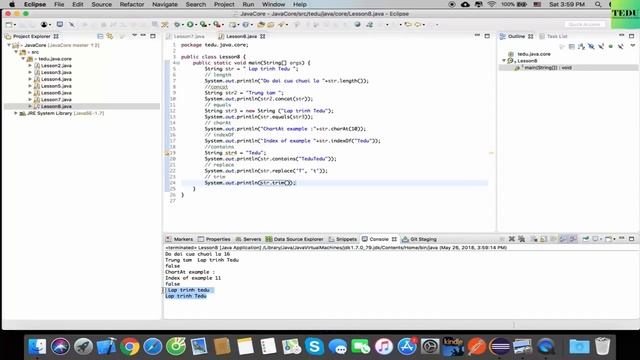Toggle Link with Editor in Project Explorer
640x360 pixels.
110,36
